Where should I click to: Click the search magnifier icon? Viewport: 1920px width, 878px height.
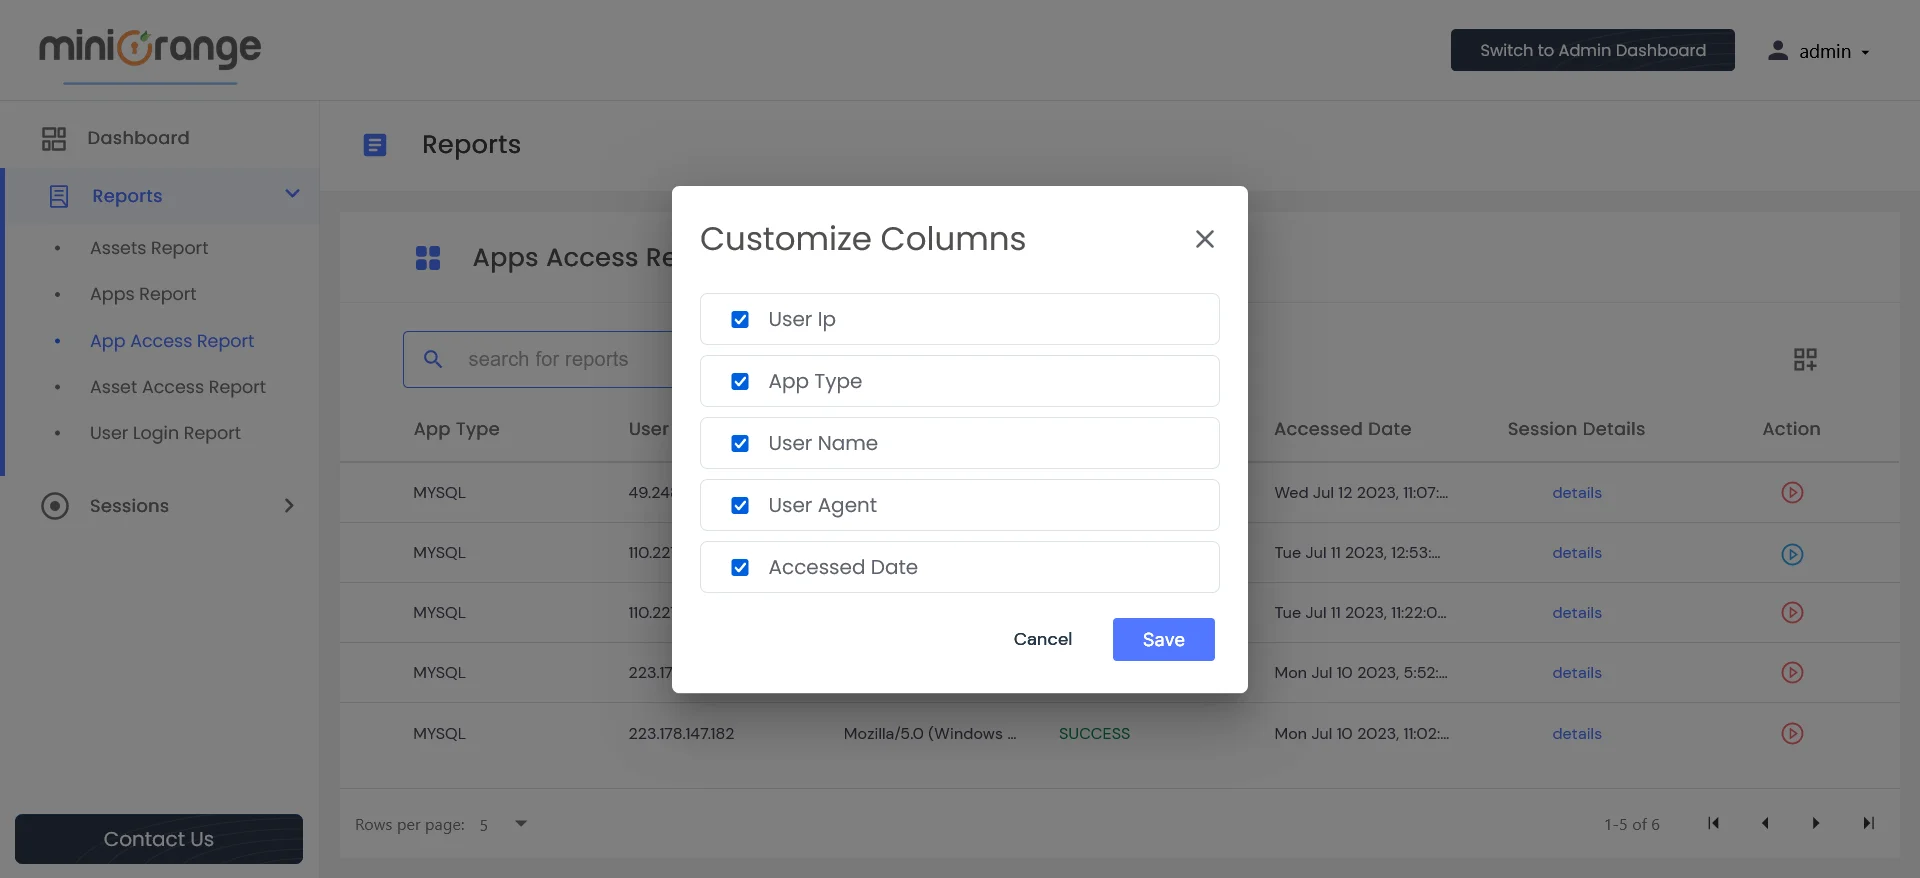pos(433,359)
